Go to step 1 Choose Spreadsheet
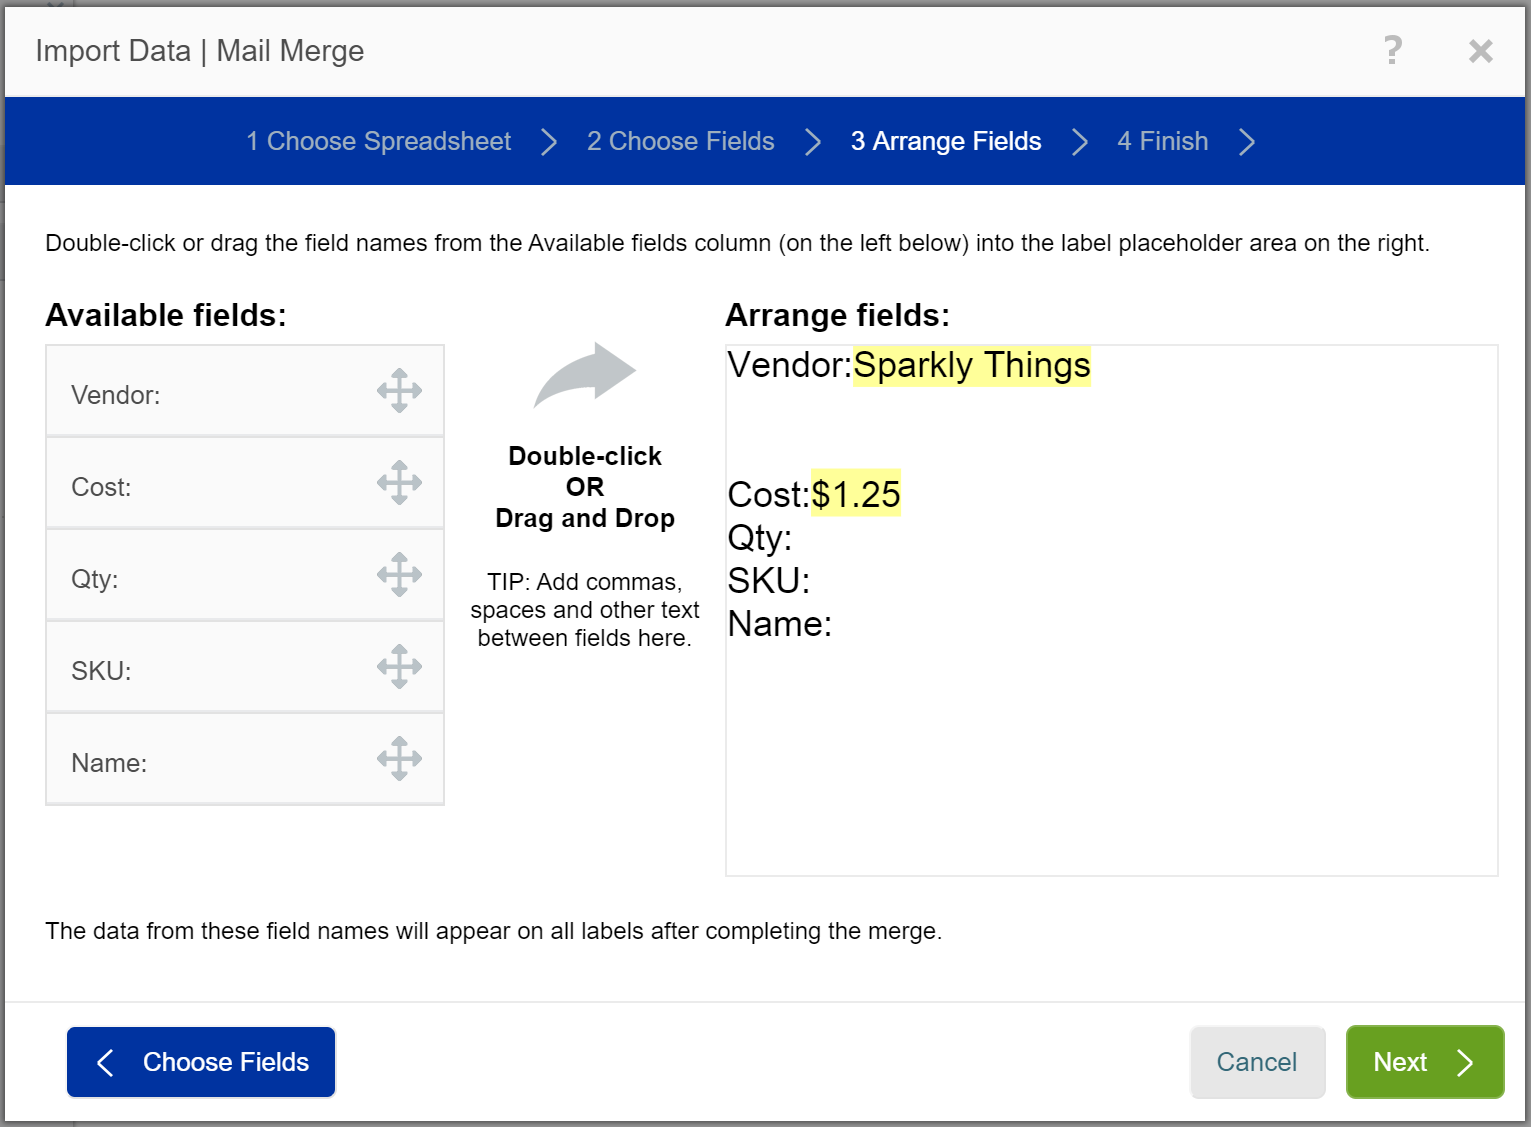Image resolution: width=1531 pixels, height=1127 pixels. (x=379, y=141)
